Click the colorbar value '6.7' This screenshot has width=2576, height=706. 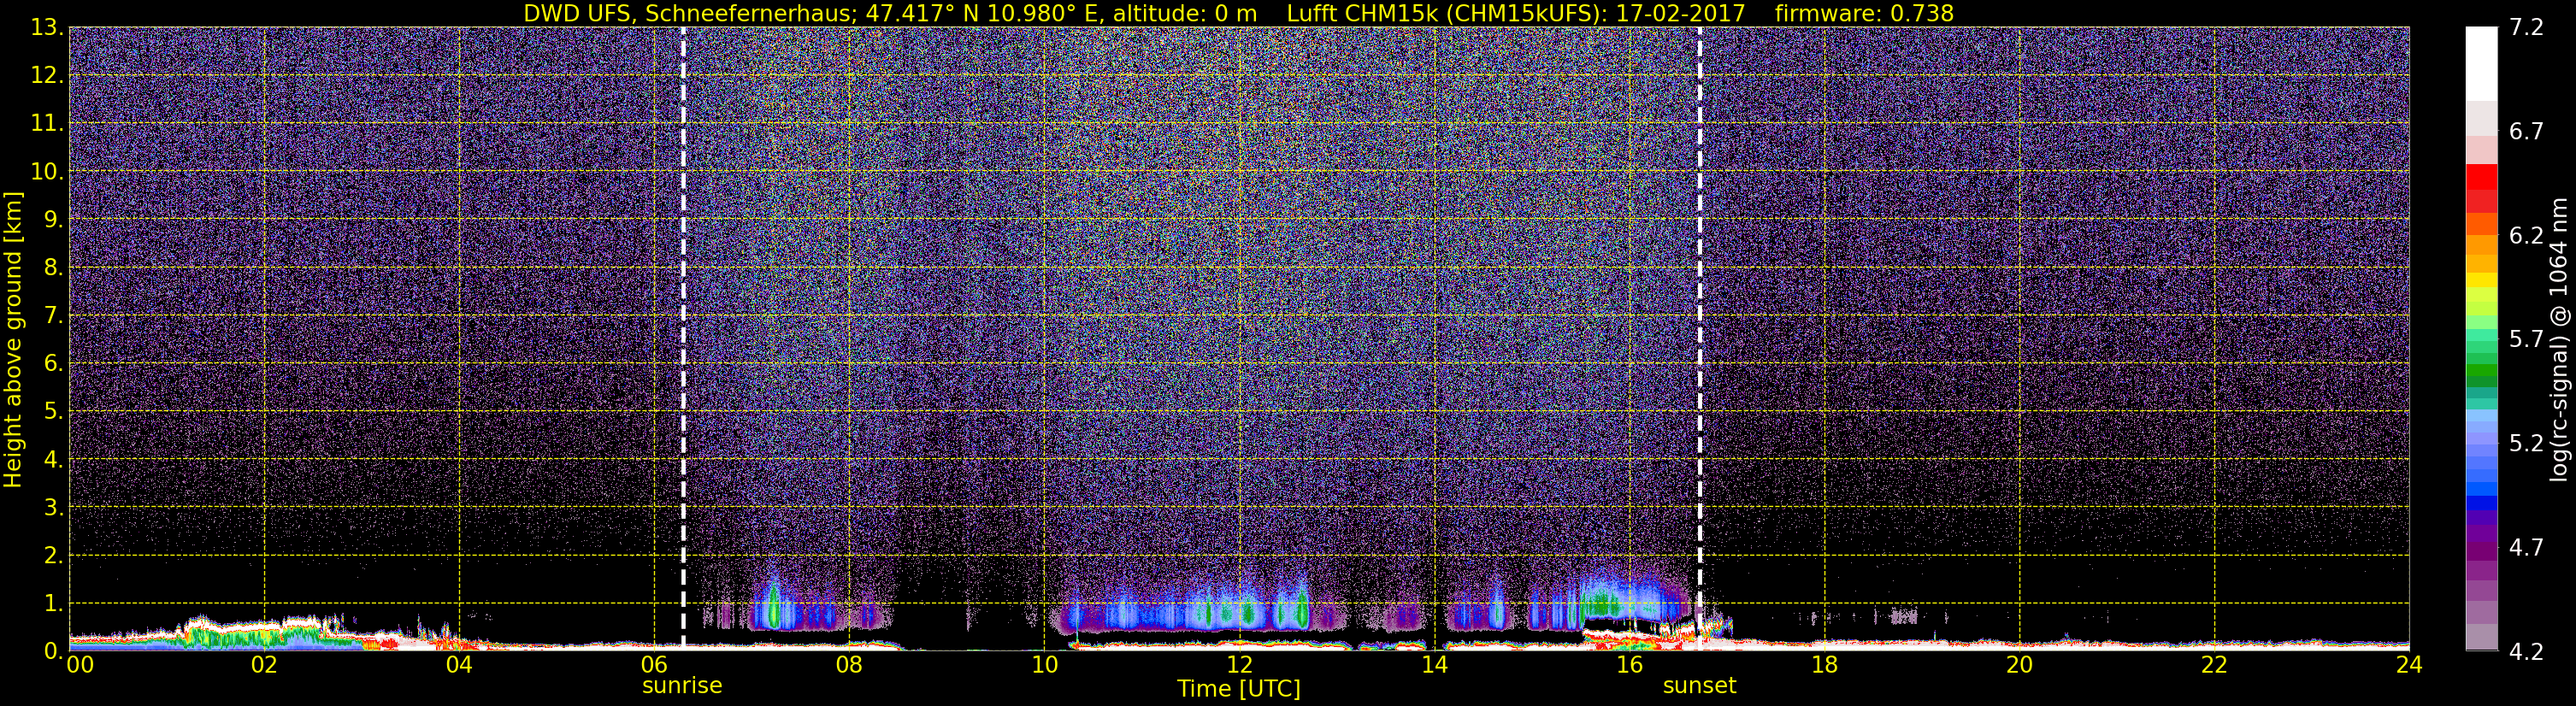click(2526, 132)
